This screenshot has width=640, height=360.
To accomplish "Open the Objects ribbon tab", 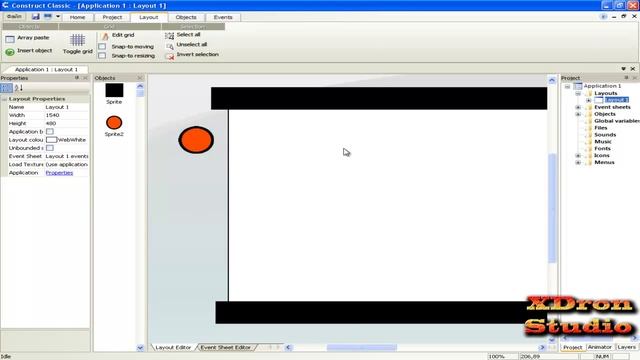I will click(186, 17).
